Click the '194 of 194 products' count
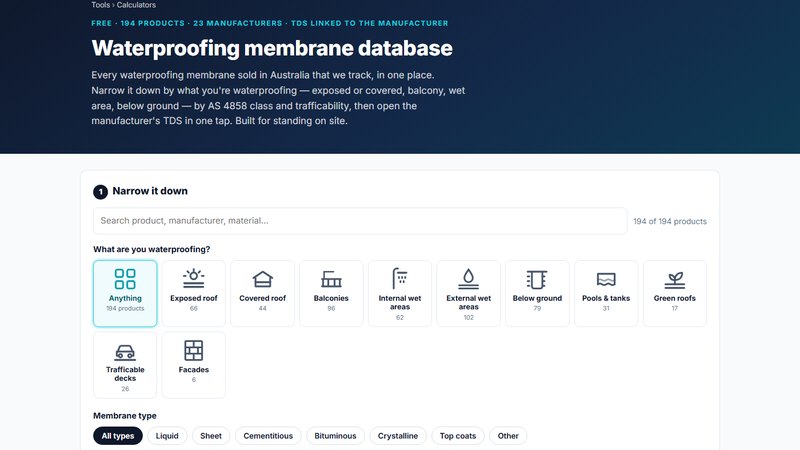Image resolution: width=800 pixels, height=450 pixels. [x=670, y=221]
